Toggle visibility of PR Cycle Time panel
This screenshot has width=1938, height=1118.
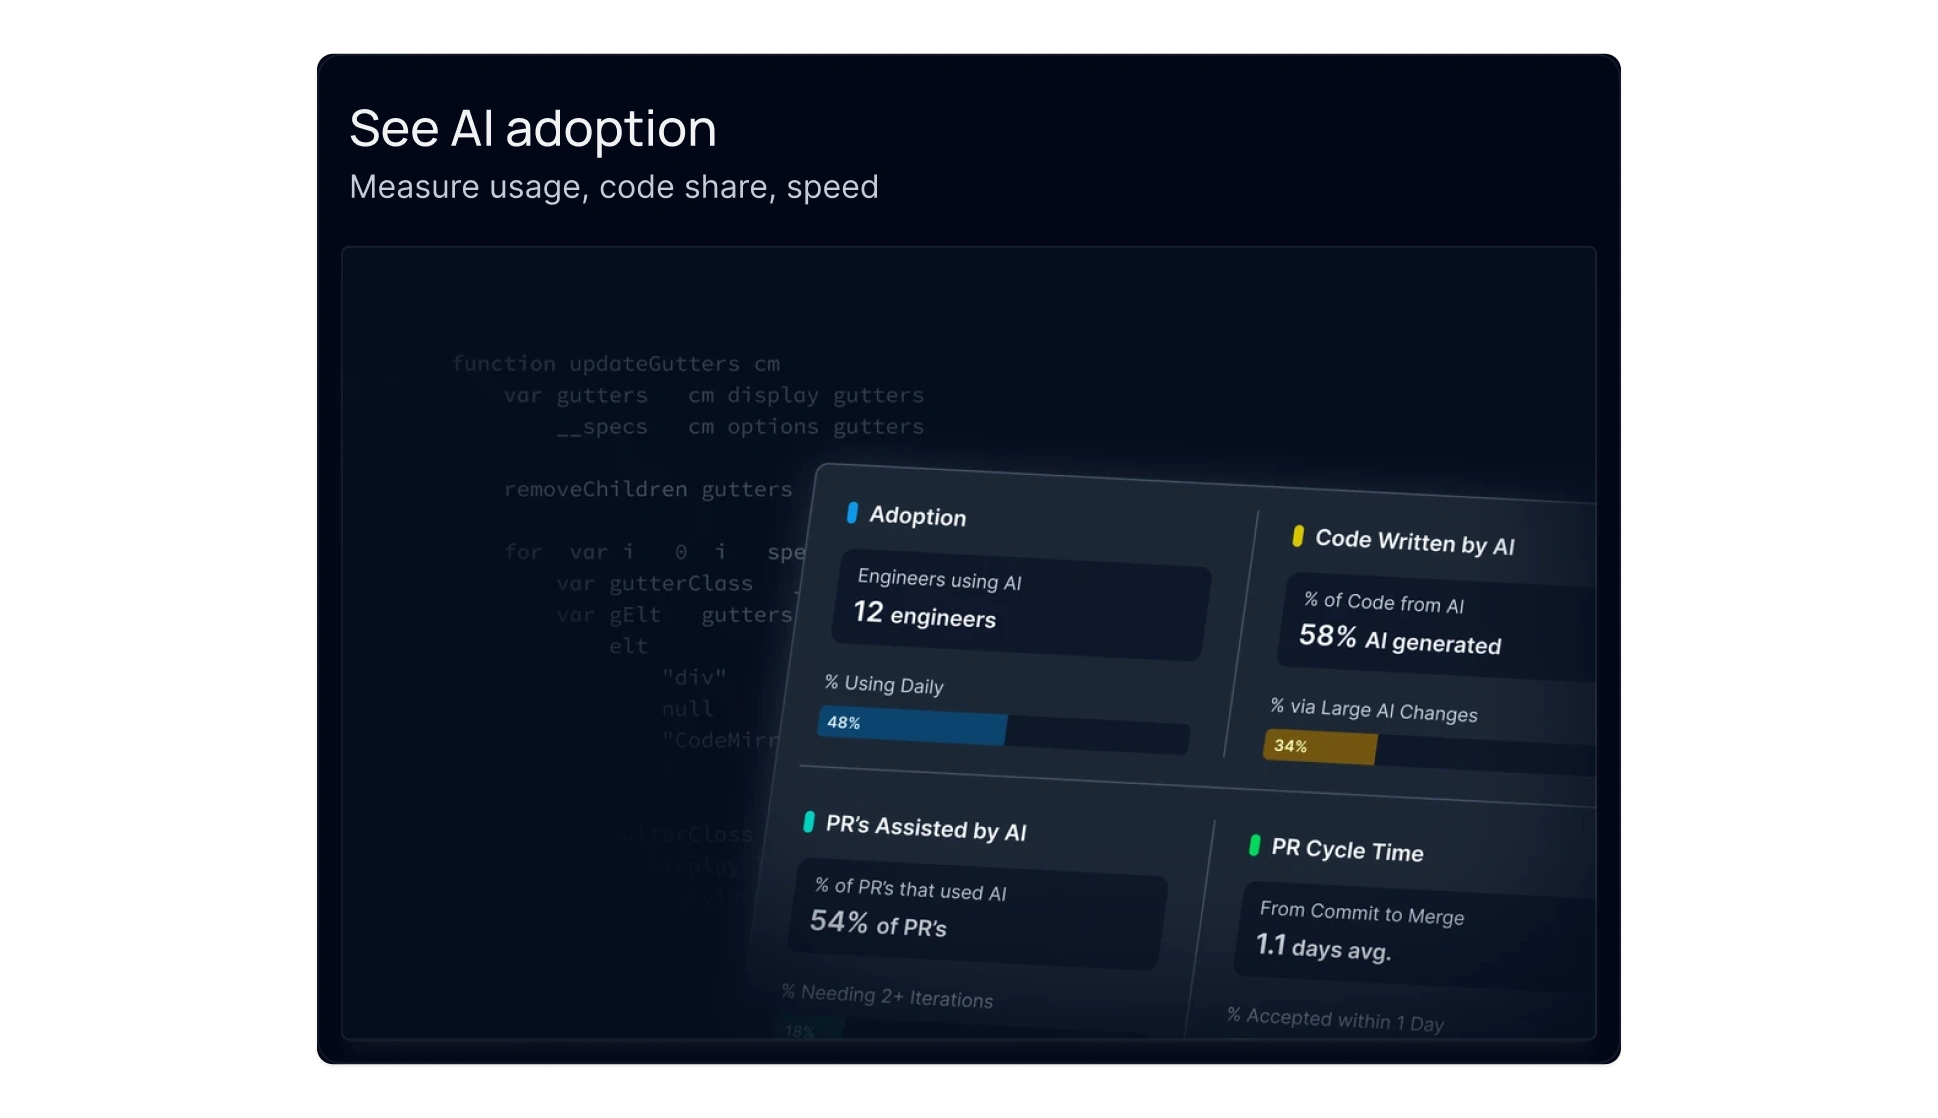click(1344, 849)
